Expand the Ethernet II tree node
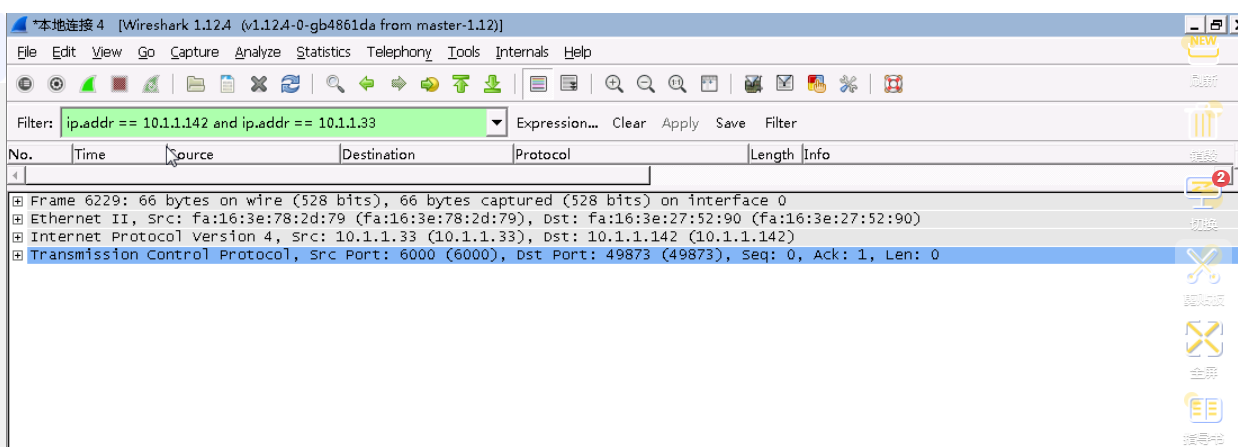Image resolution: width=1238 pixels, height=447 pixels. (x=17, y=219)
